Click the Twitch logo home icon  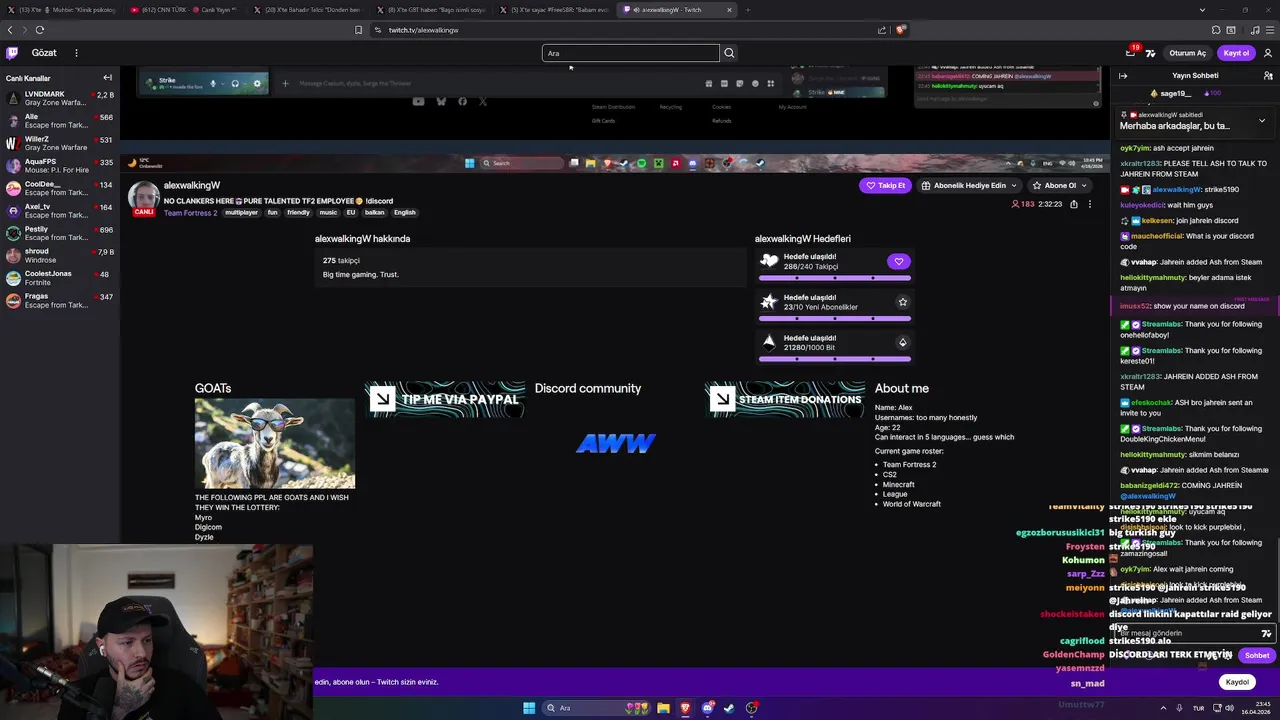12,53
